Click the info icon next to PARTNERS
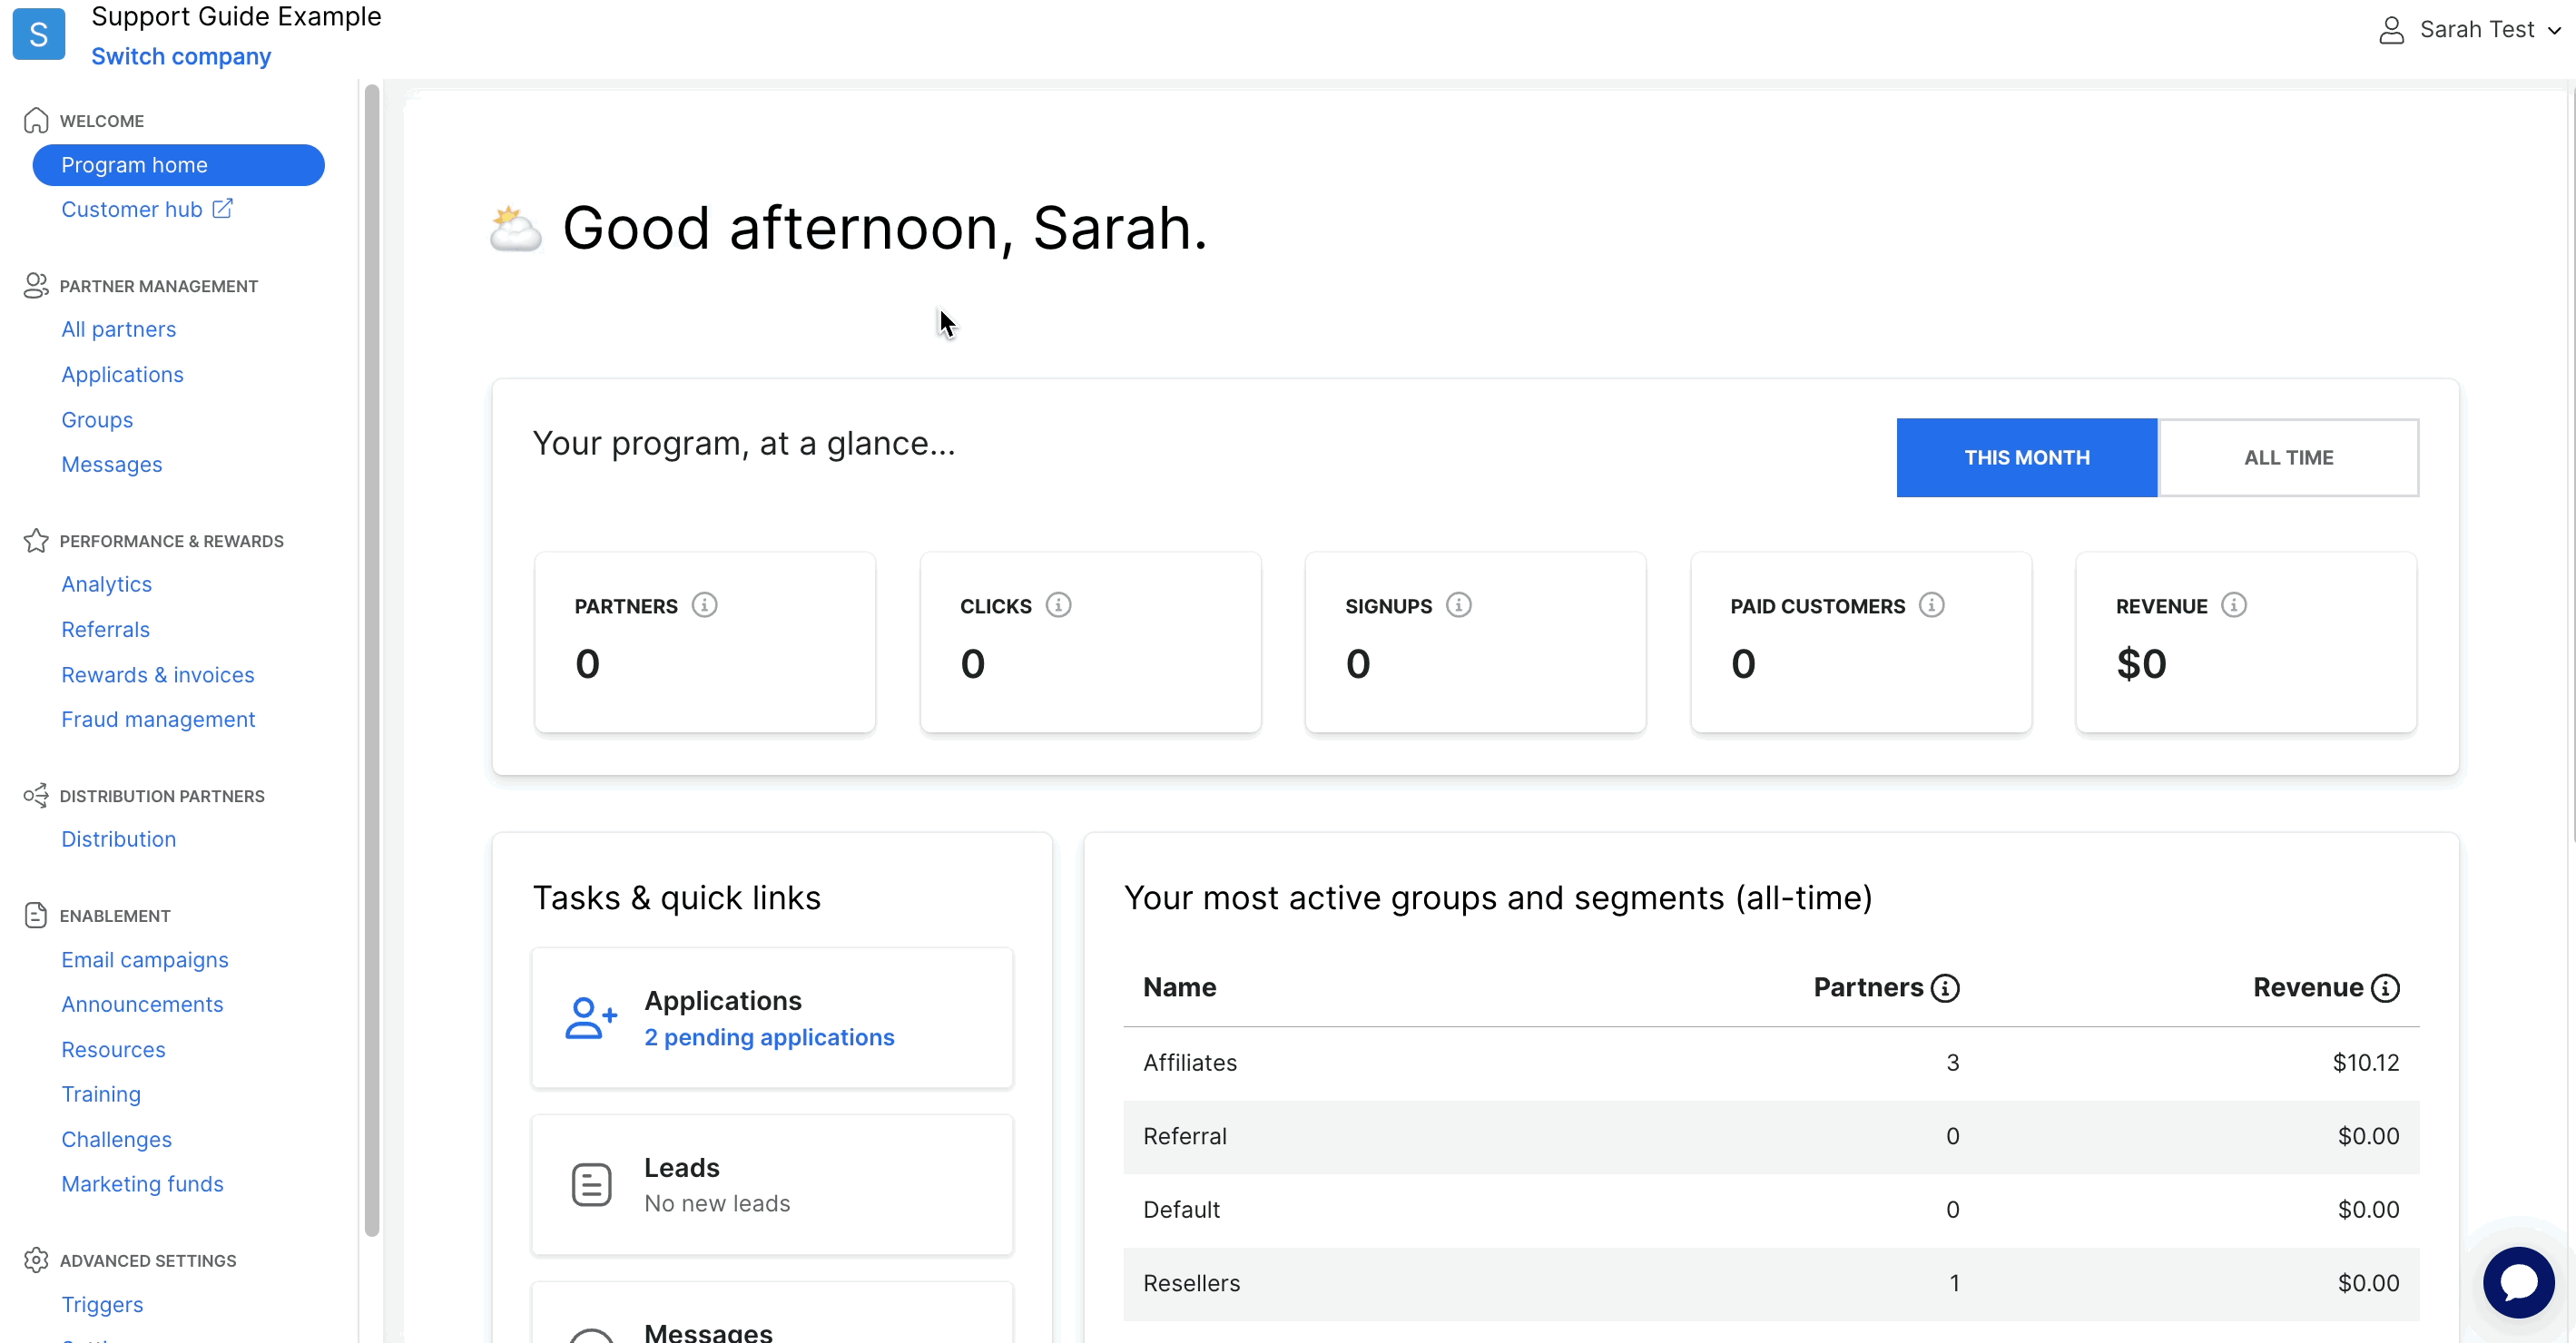 point(704,605)
